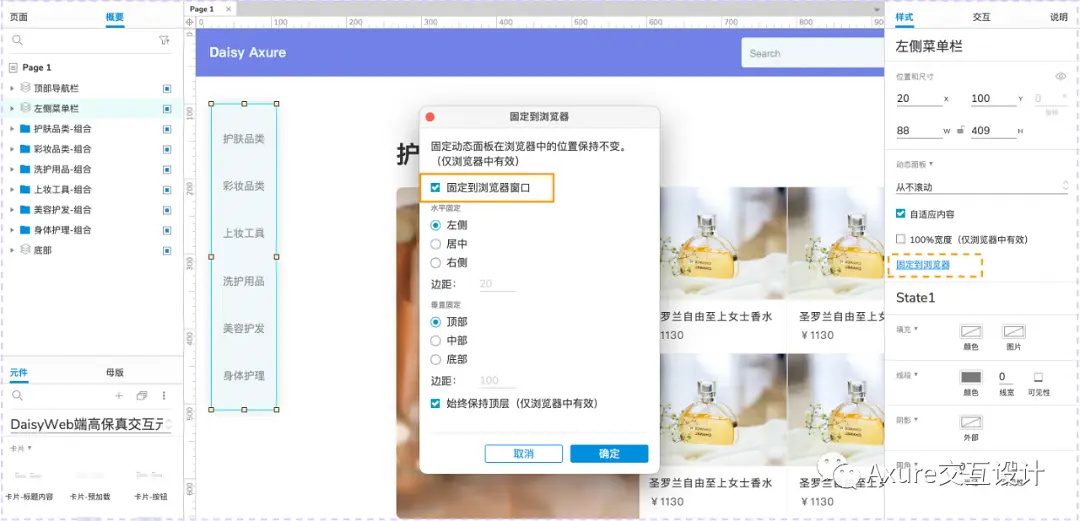
Task: Click folder icon of 护肤品类-组合
Action: (25, 129)
